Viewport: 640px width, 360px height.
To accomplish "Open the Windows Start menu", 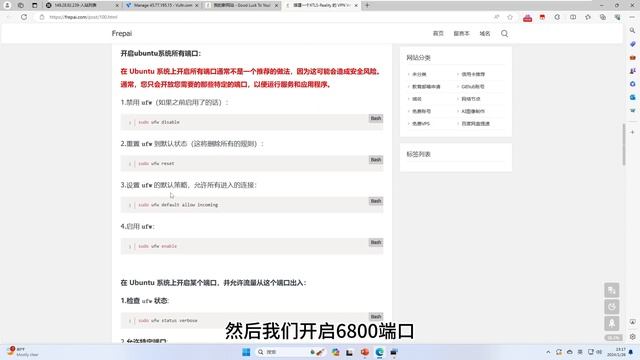I will [x=246, y=352].
